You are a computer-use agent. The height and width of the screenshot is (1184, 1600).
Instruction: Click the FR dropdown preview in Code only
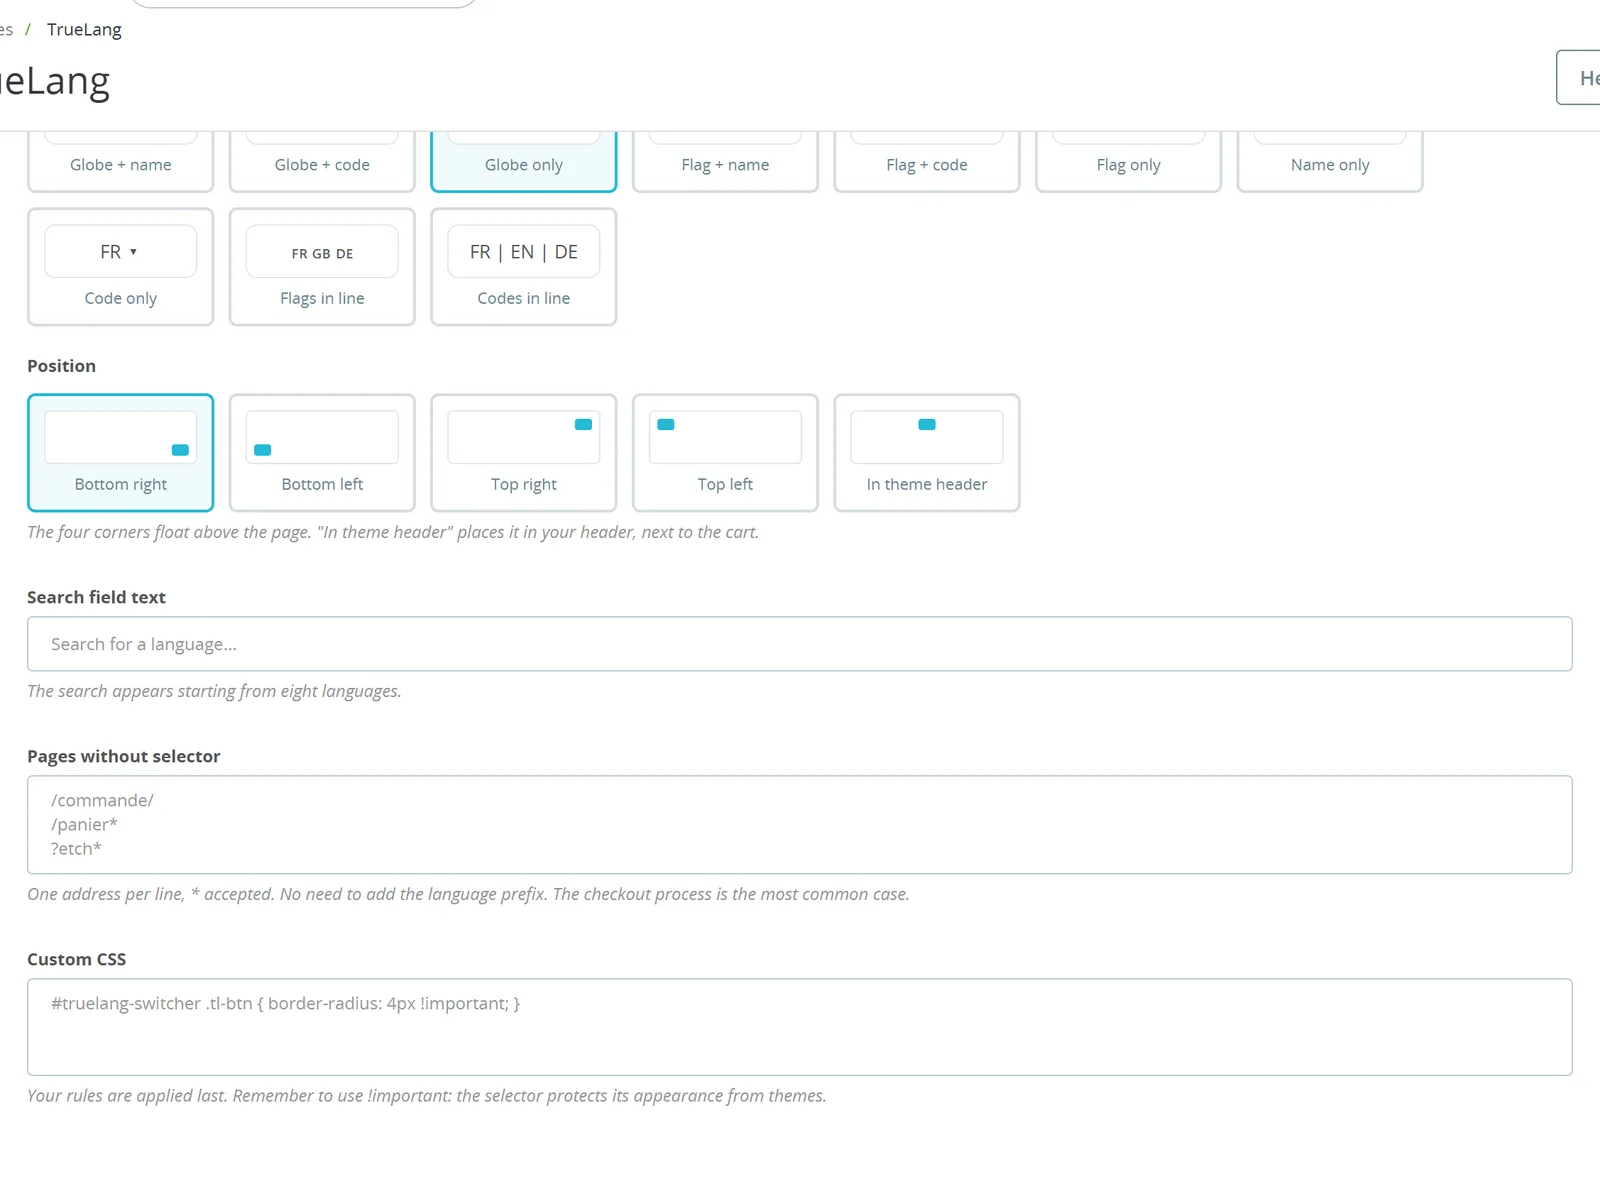click(120, 251)
